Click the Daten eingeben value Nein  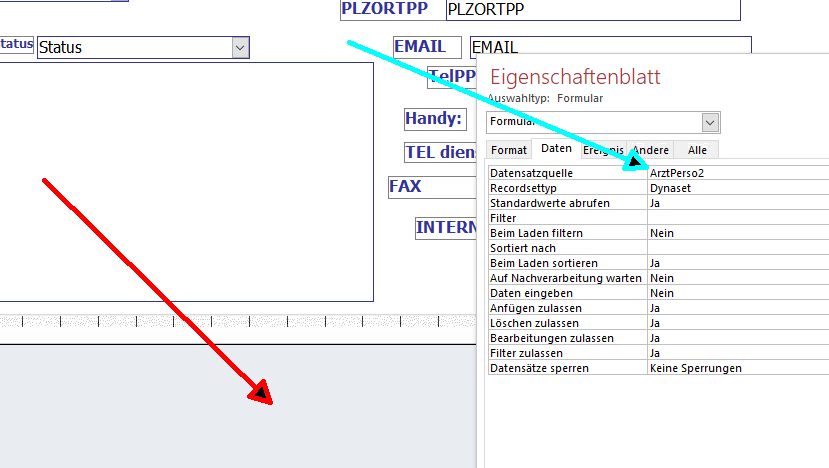tap(738, 293)
